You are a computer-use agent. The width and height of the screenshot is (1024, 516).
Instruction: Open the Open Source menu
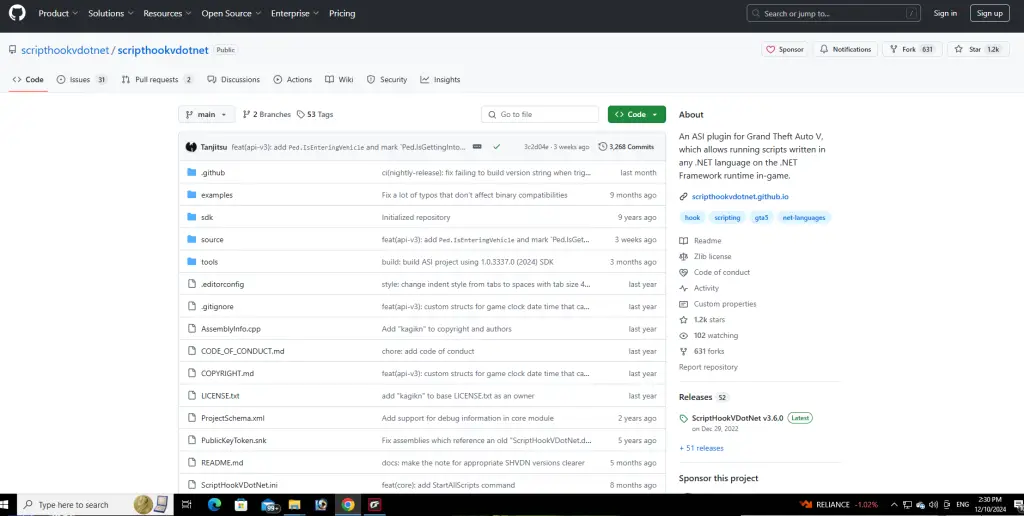click(232, 13)
